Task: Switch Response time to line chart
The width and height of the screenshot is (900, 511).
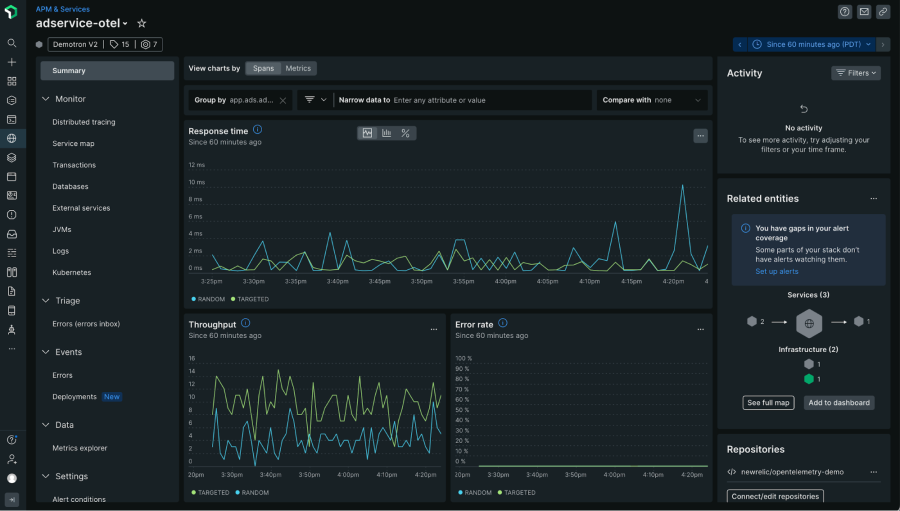Action: click(x=367, y=133)
